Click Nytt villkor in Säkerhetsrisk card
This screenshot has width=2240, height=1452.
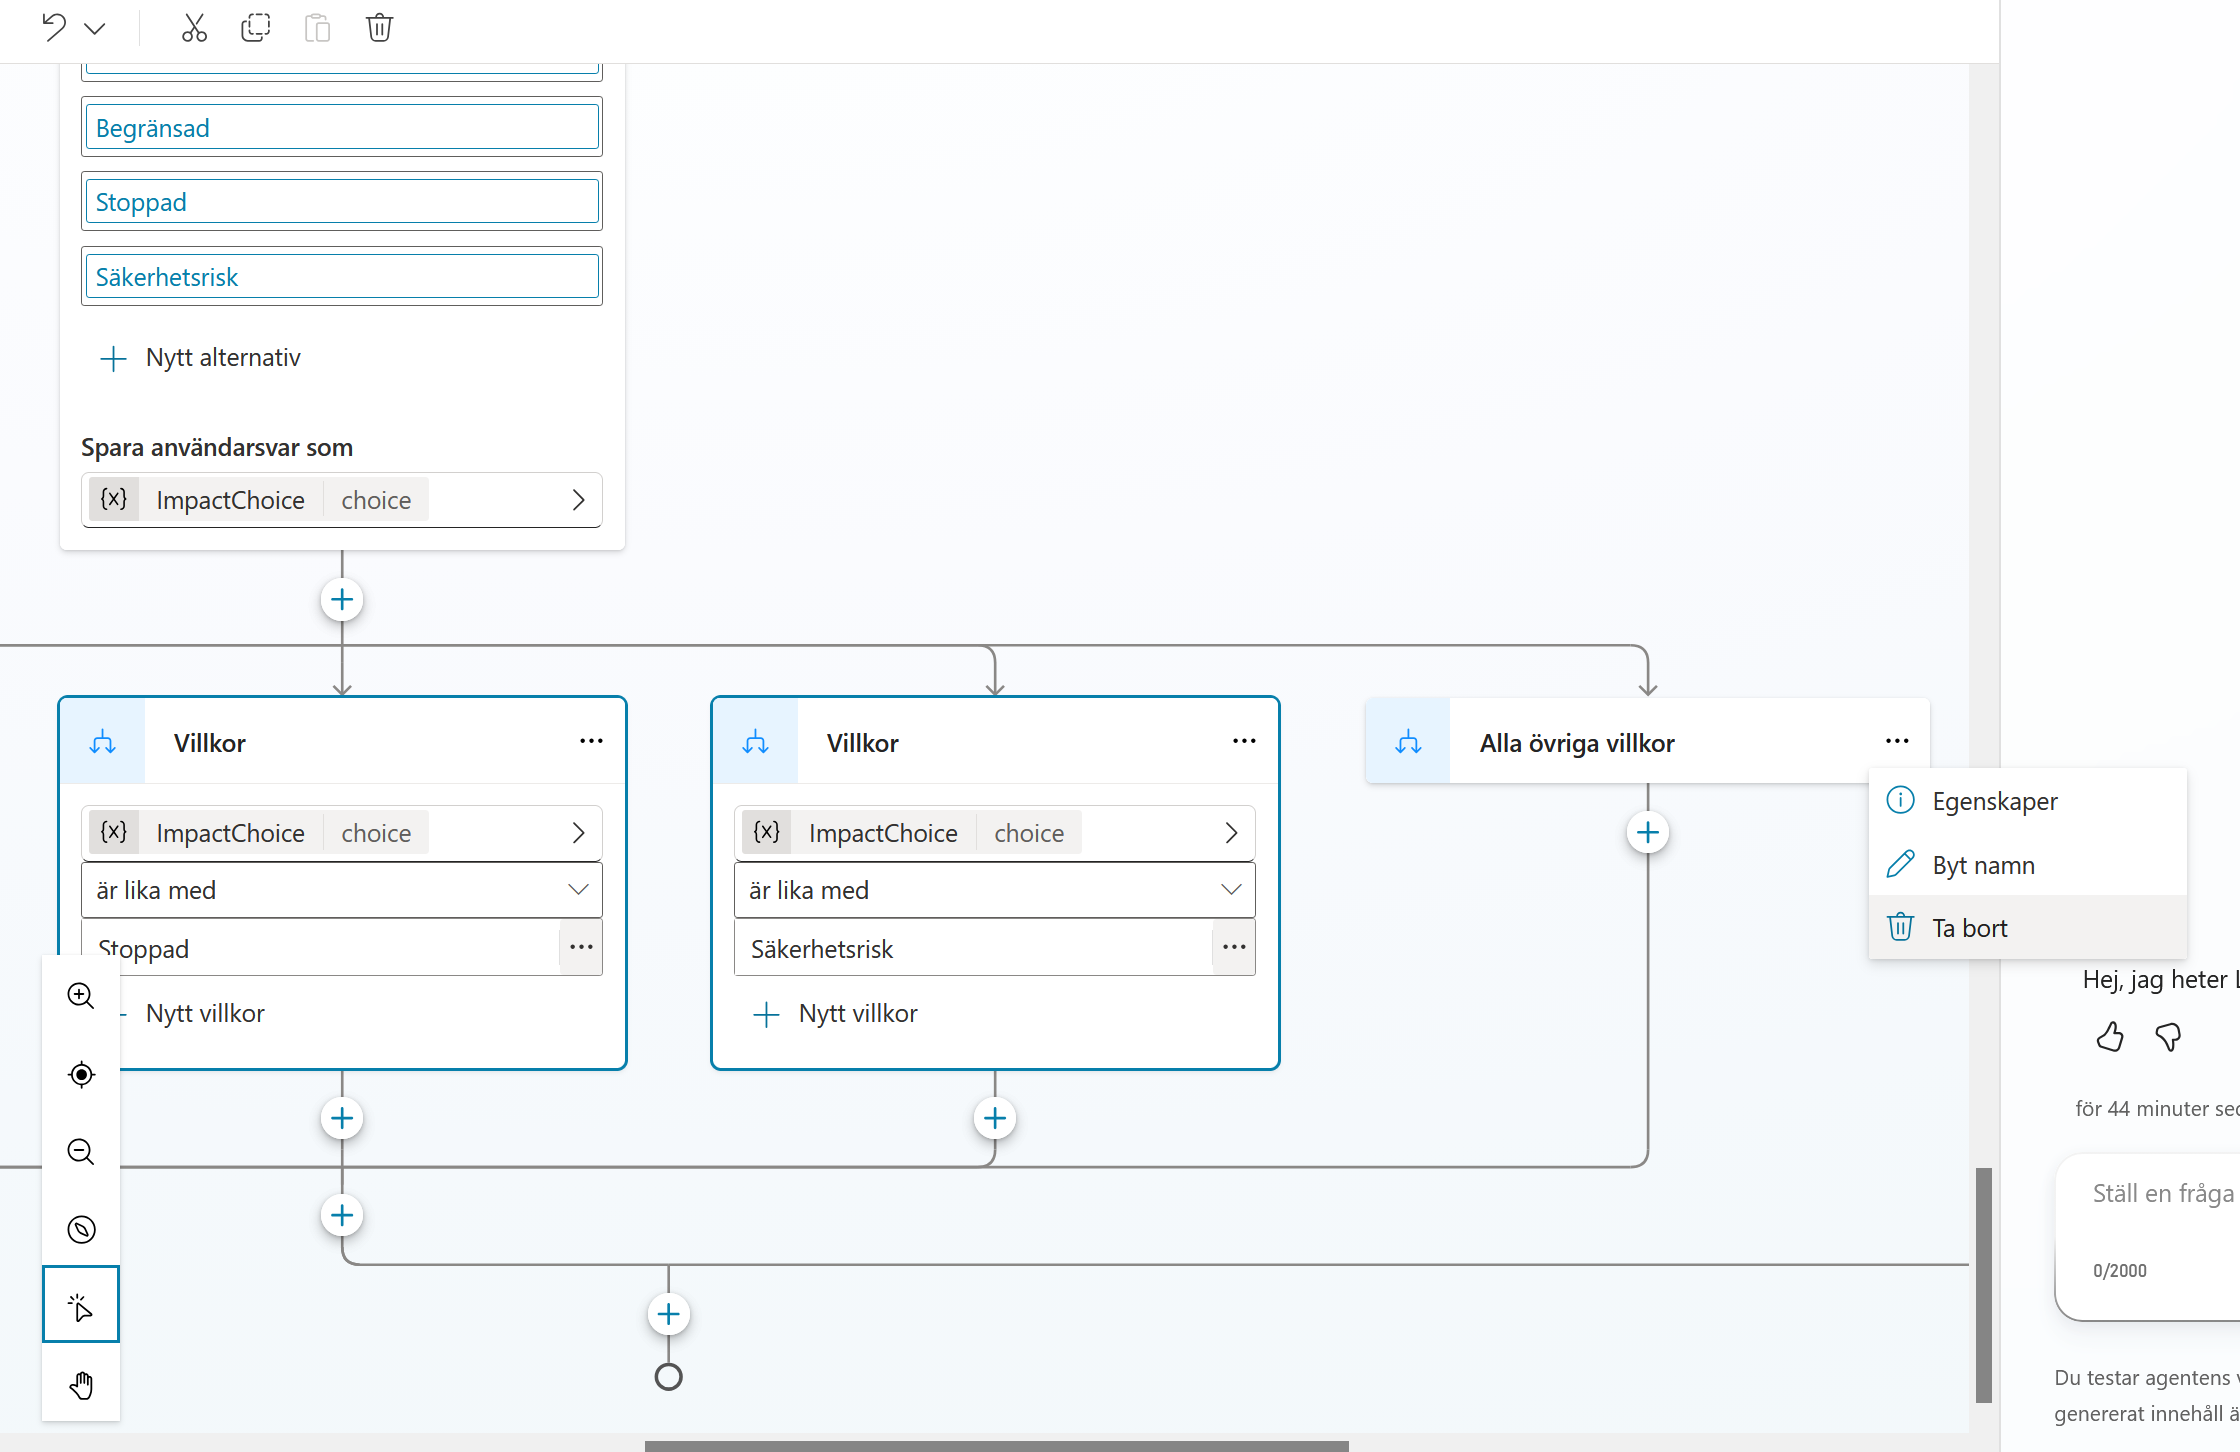(x=835, y=1014)
